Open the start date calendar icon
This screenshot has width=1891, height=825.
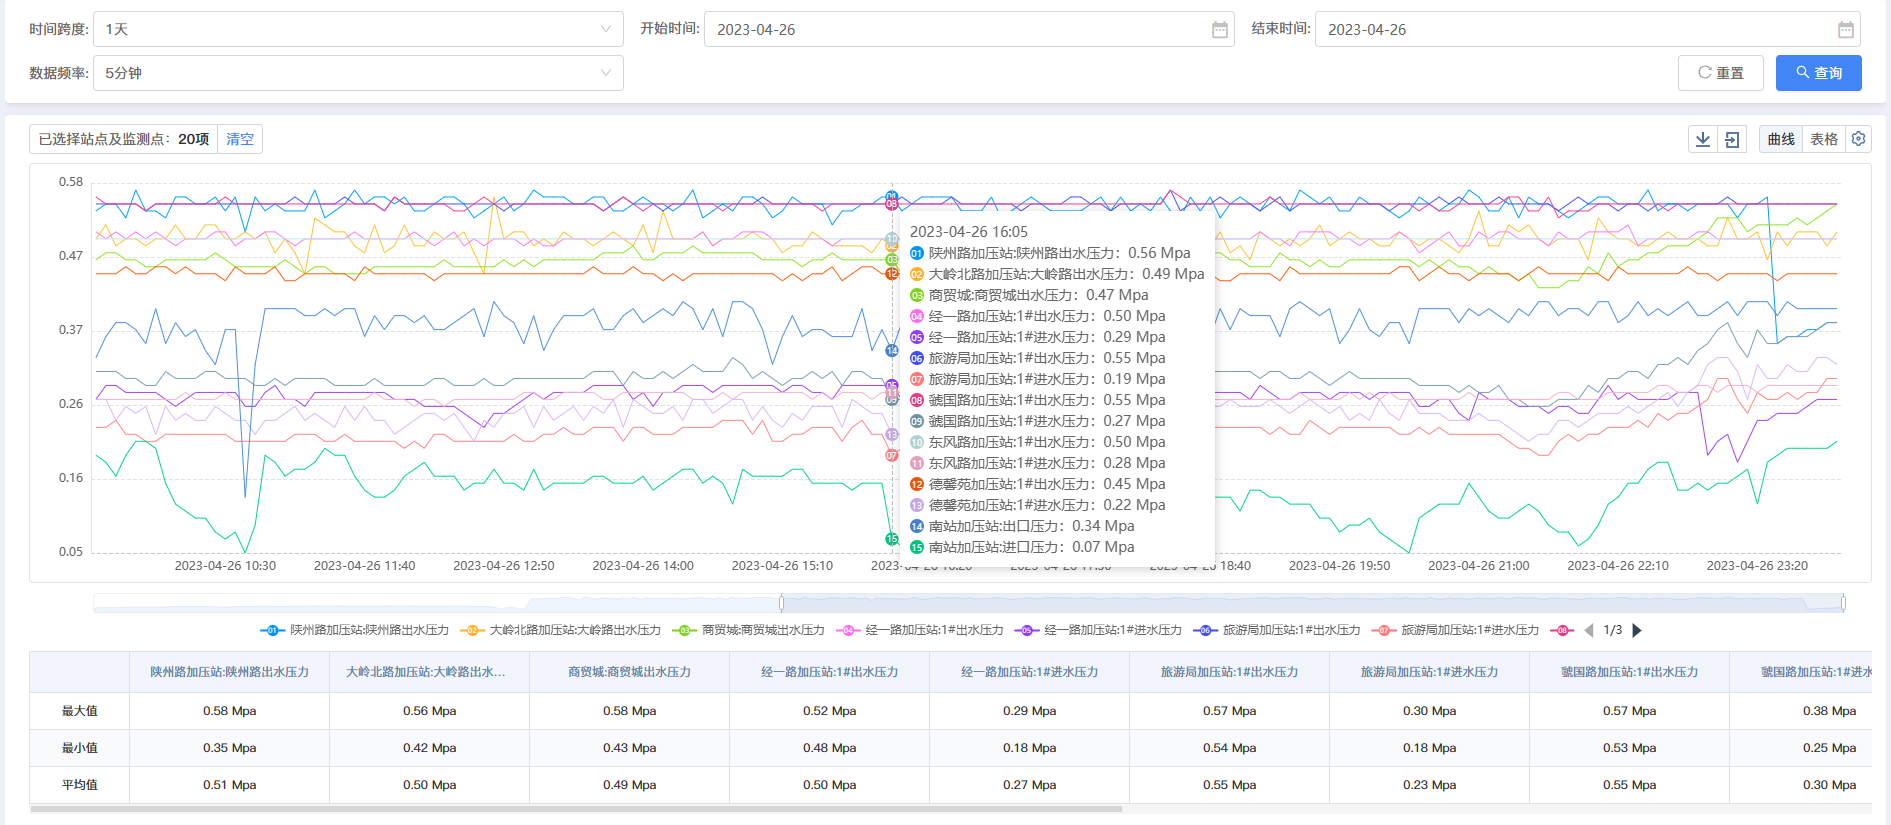1219,30
